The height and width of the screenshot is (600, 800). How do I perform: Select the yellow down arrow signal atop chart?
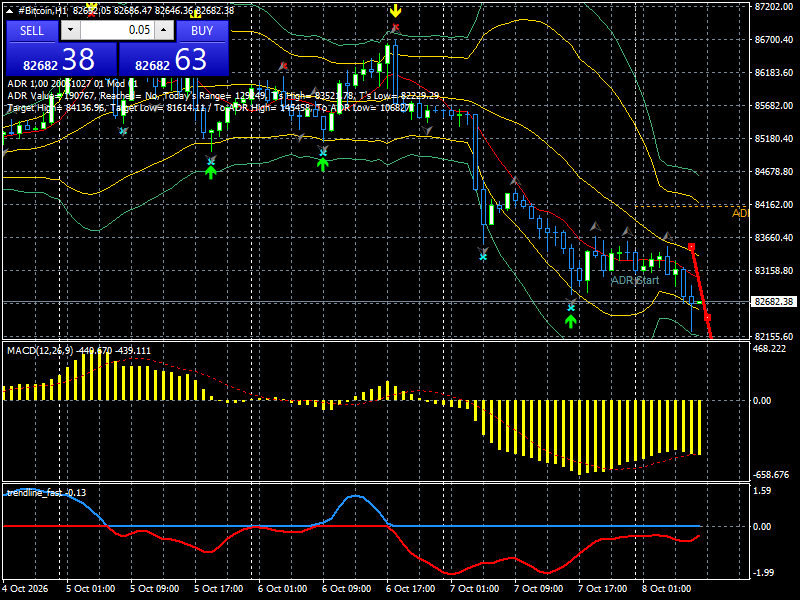(395, 11)
